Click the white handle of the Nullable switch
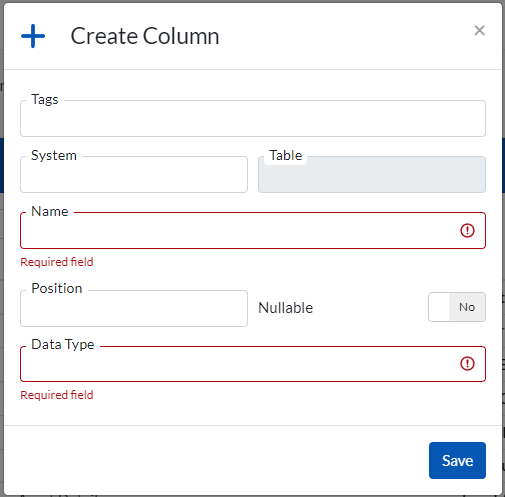505x497 pixels. coord(439,307)
